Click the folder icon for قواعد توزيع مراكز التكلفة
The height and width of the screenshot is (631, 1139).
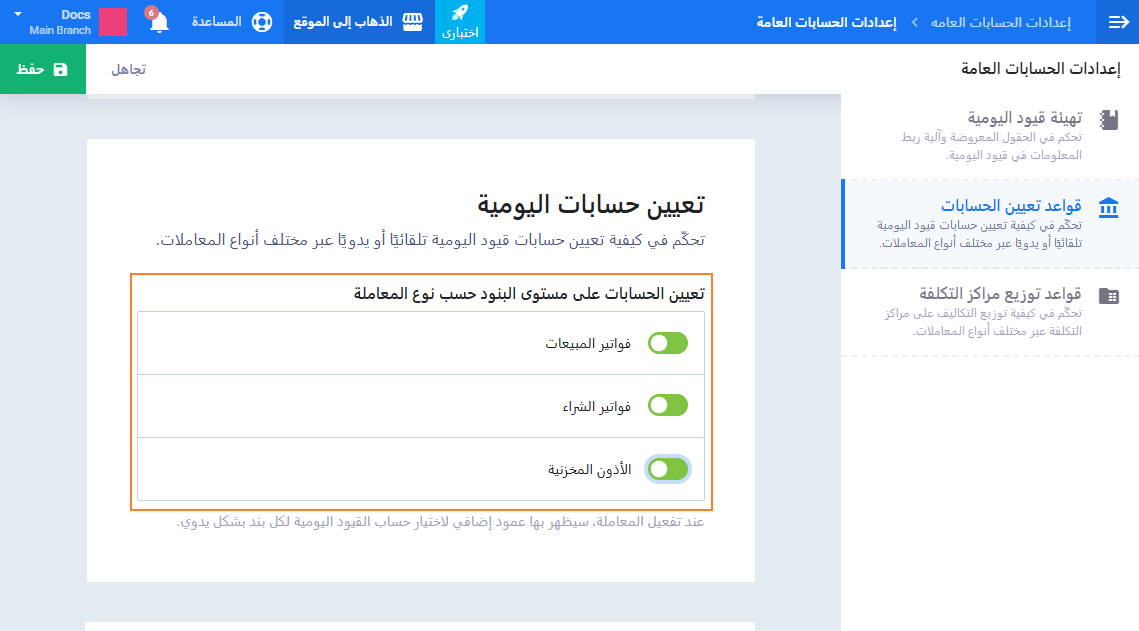pos(1108,296)
